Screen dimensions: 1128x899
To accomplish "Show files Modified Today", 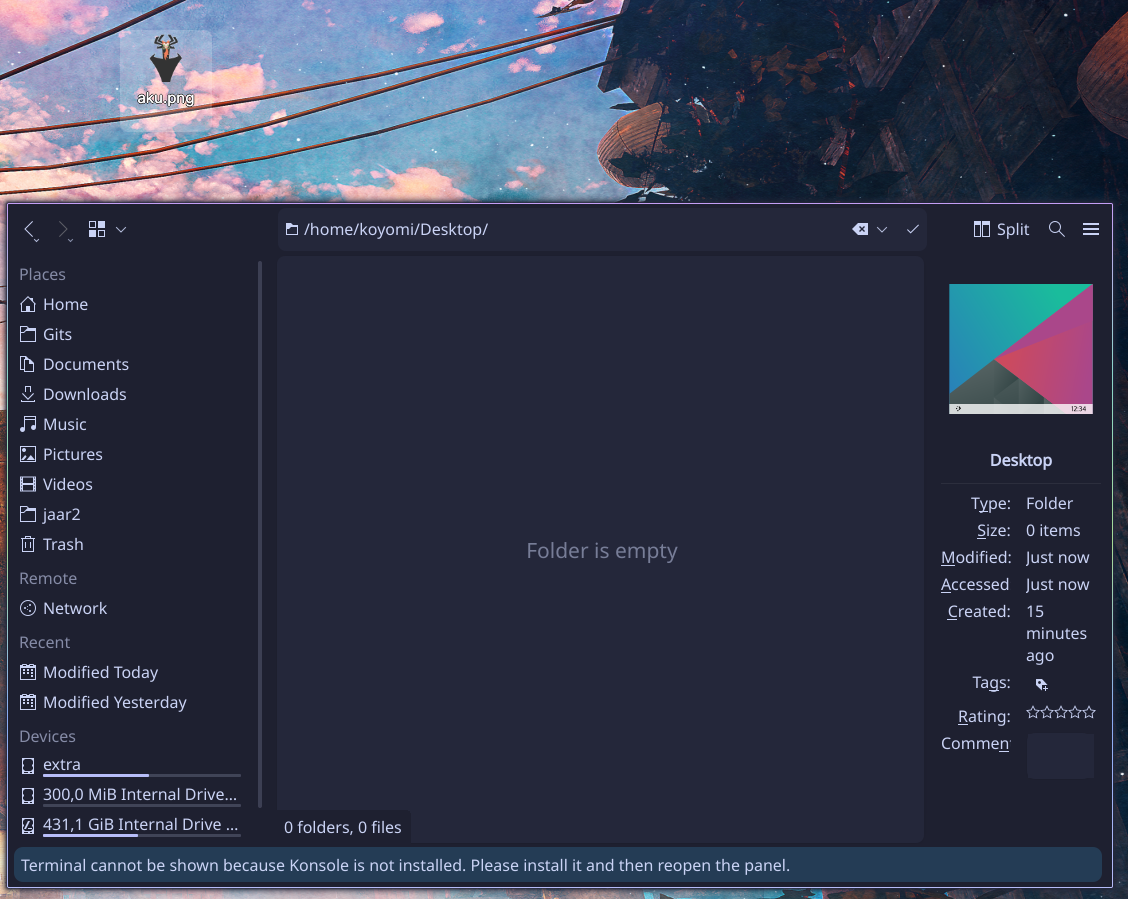I will click(100, 672).
